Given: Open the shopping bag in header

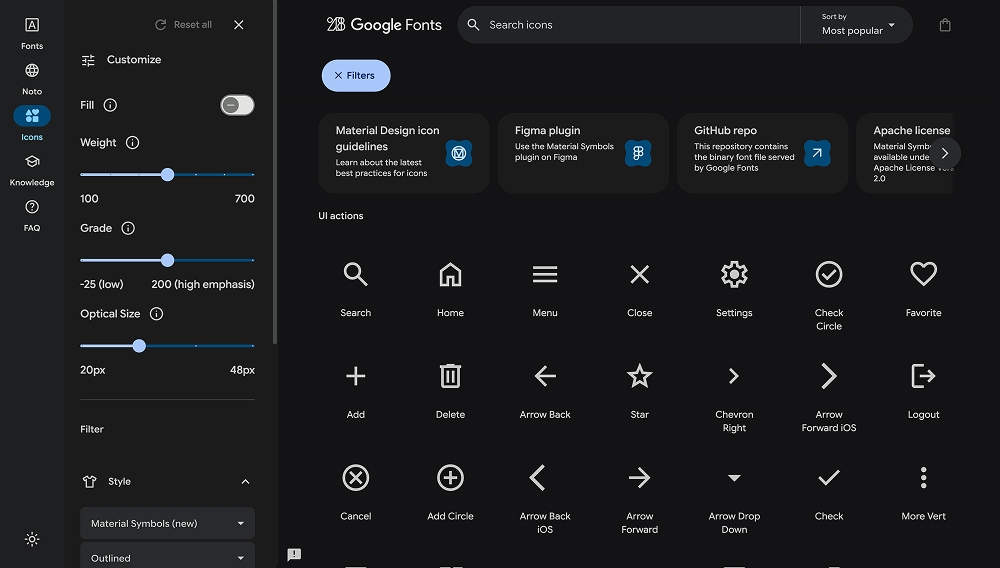Looking at the screenshot, I should point(945,25).
